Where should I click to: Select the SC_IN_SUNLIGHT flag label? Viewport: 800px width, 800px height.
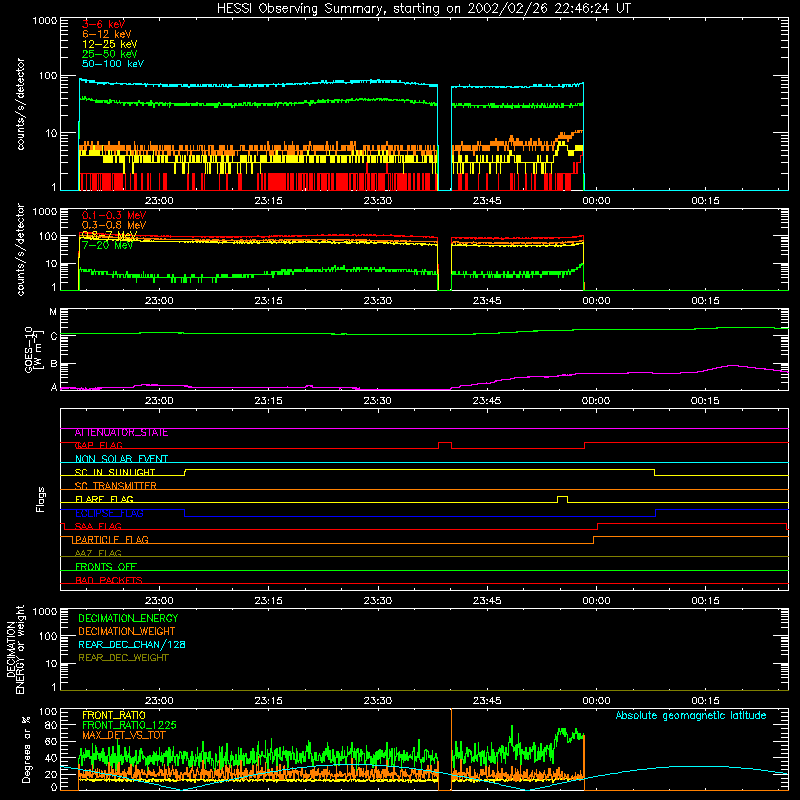[x=115, y=472]
